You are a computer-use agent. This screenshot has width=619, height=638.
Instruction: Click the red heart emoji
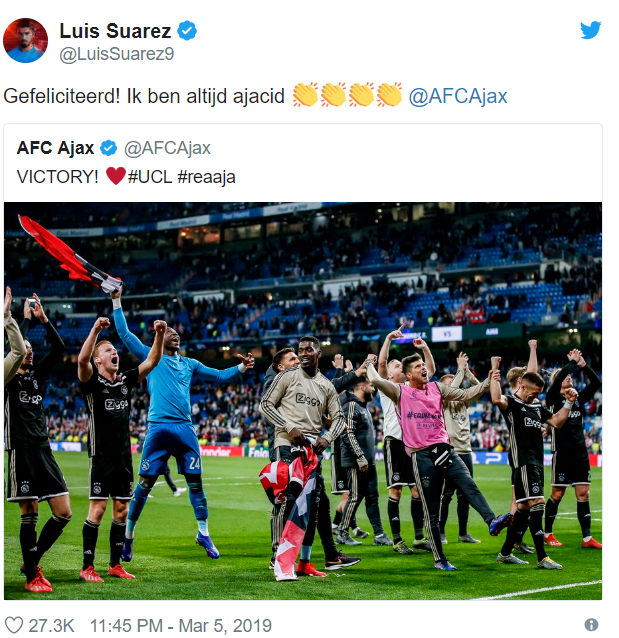pos(116,176)
